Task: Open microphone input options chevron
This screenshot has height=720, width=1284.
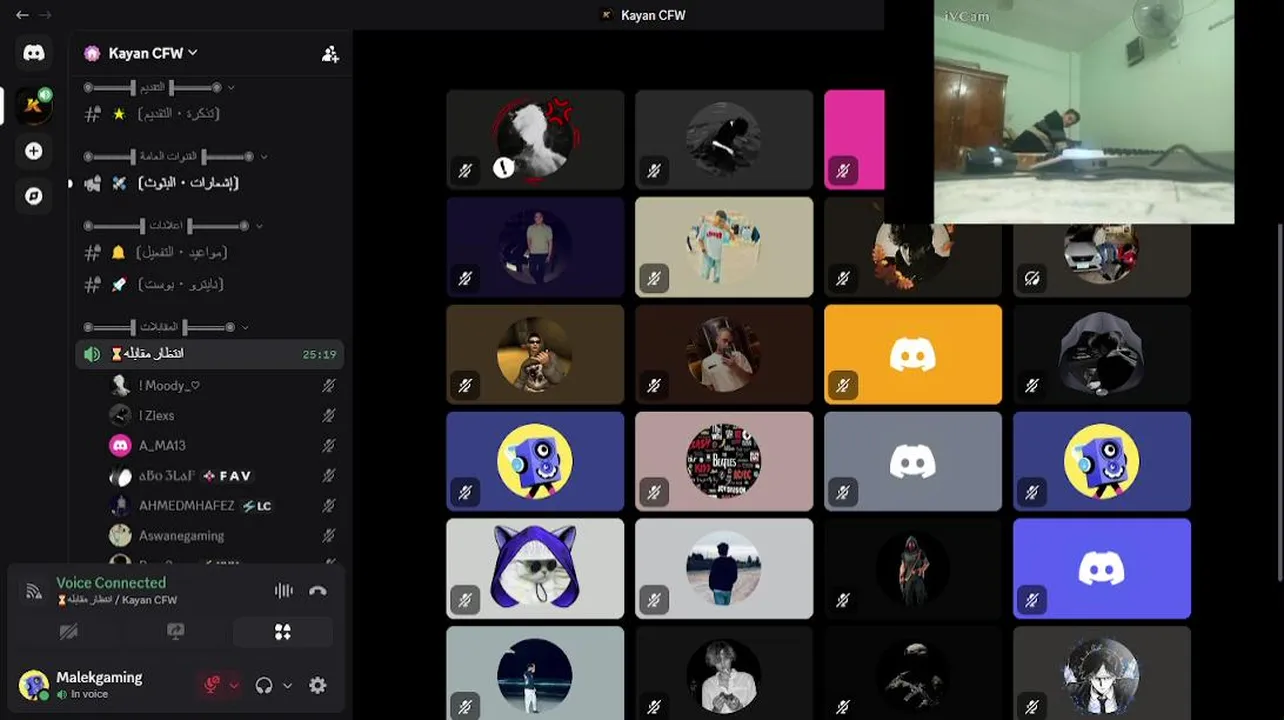Action: 235,685
